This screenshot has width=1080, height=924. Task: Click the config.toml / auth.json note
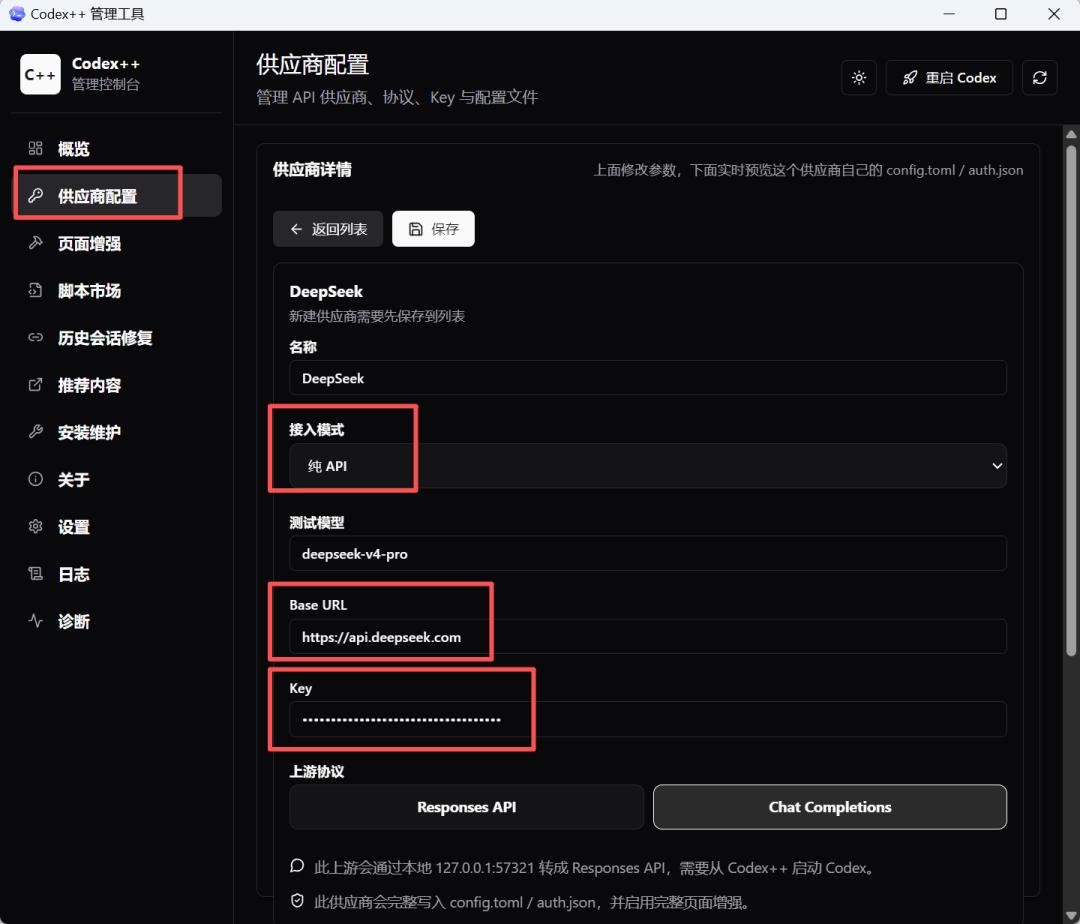point(533,902)
